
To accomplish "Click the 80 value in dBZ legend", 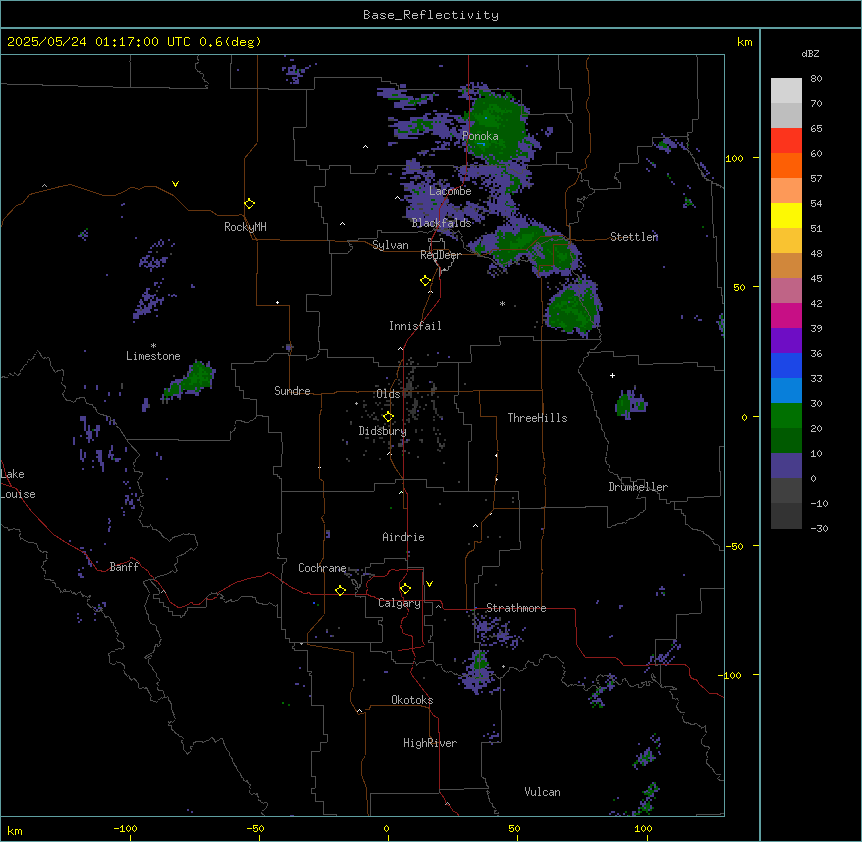I will point(816,79).
